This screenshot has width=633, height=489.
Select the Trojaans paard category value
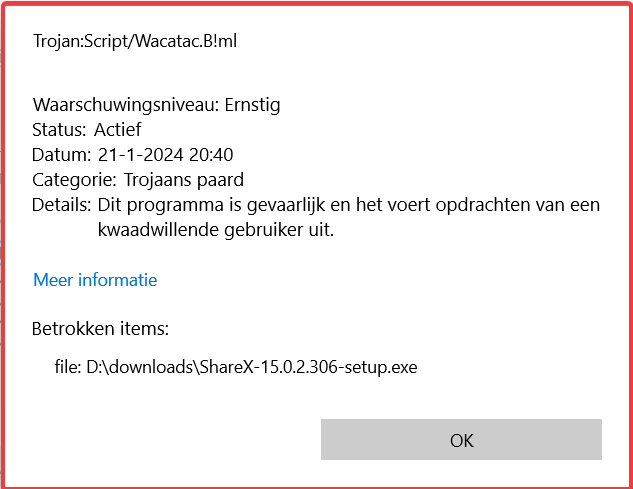pos(184,179)
